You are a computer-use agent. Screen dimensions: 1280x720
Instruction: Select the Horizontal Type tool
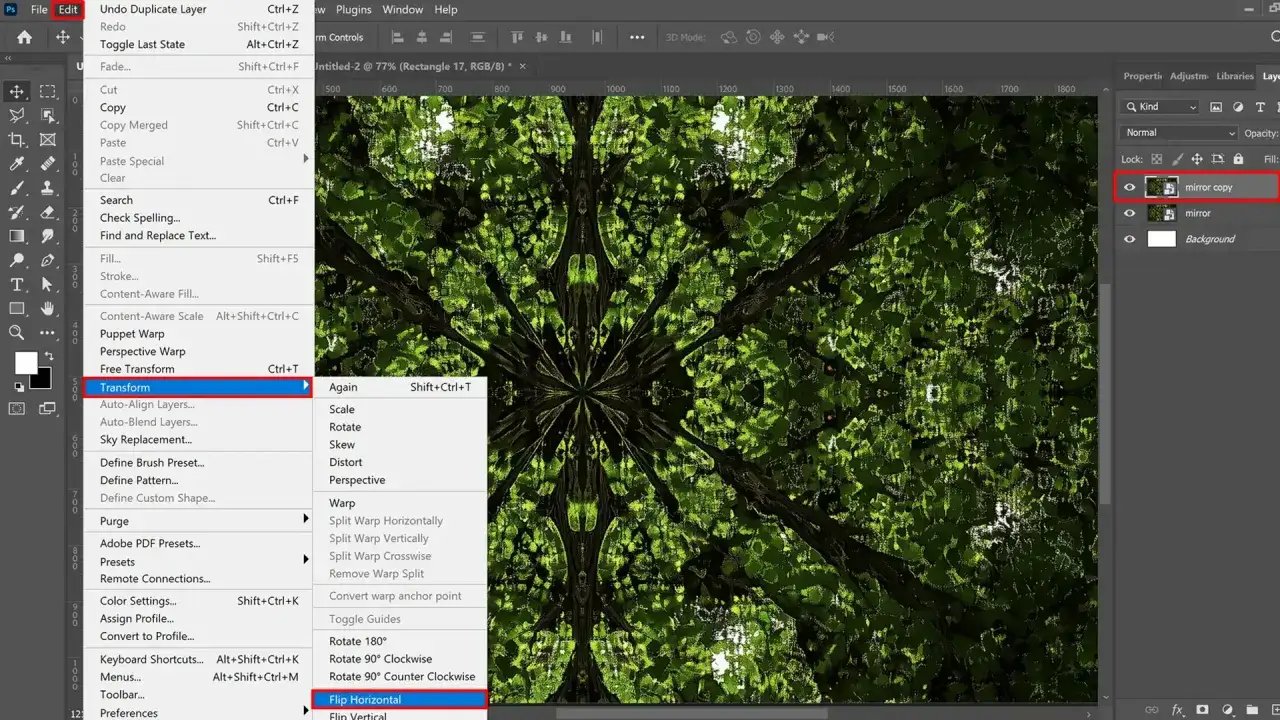pyautogui.click(x=17, y=285)
